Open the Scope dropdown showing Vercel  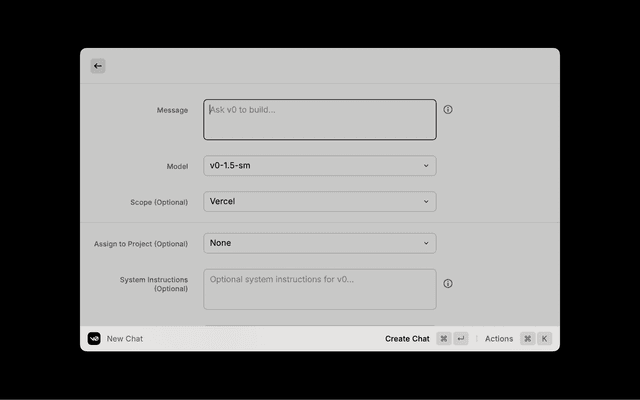(x=319, y=202)
